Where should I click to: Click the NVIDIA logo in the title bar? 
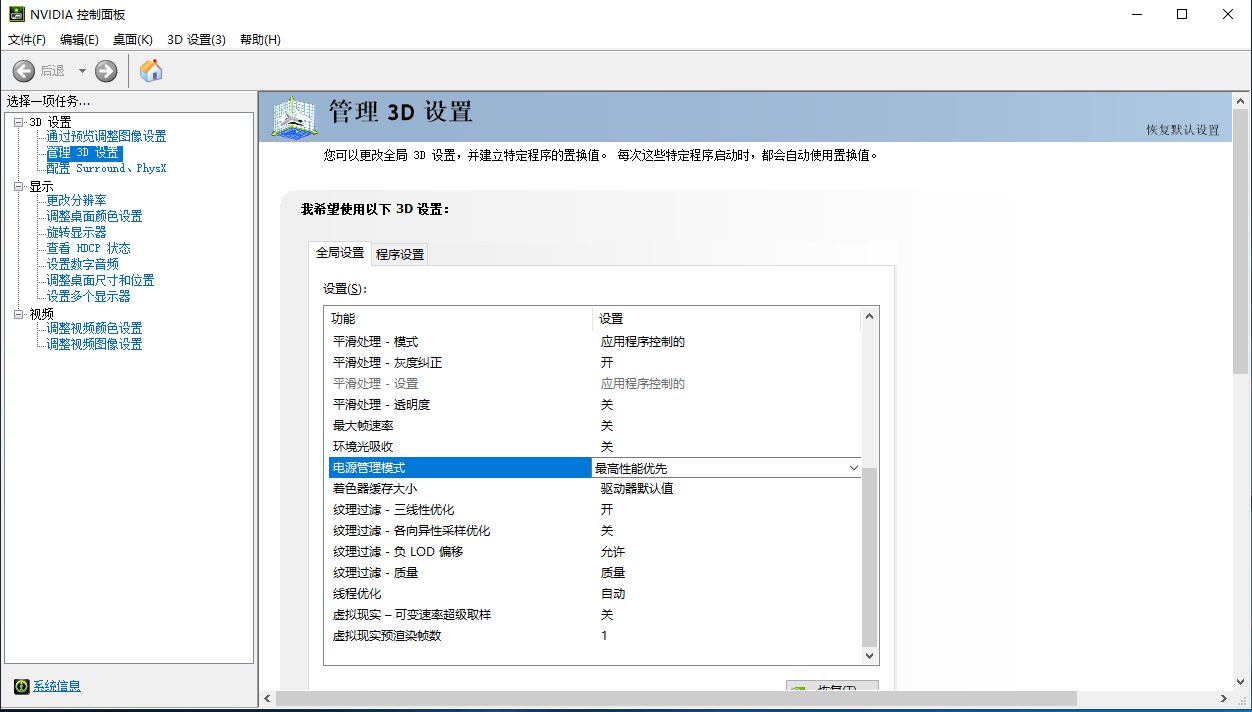(x=17, y=15)
